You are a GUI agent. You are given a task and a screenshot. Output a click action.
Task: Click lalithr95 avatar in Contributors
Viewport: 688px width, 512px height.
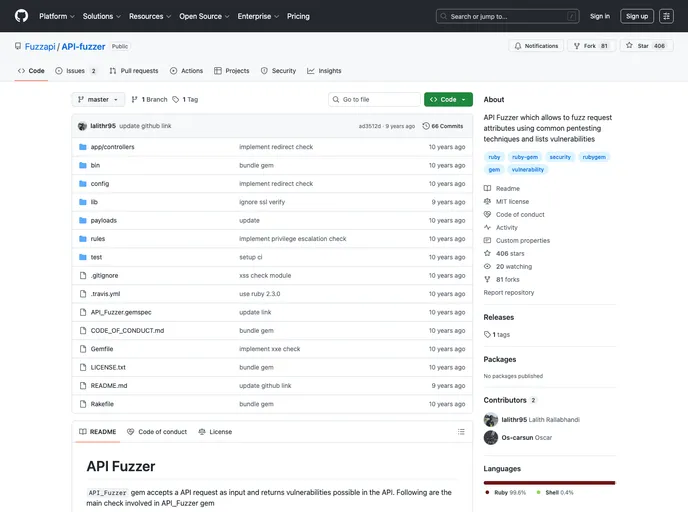[491, 420]
